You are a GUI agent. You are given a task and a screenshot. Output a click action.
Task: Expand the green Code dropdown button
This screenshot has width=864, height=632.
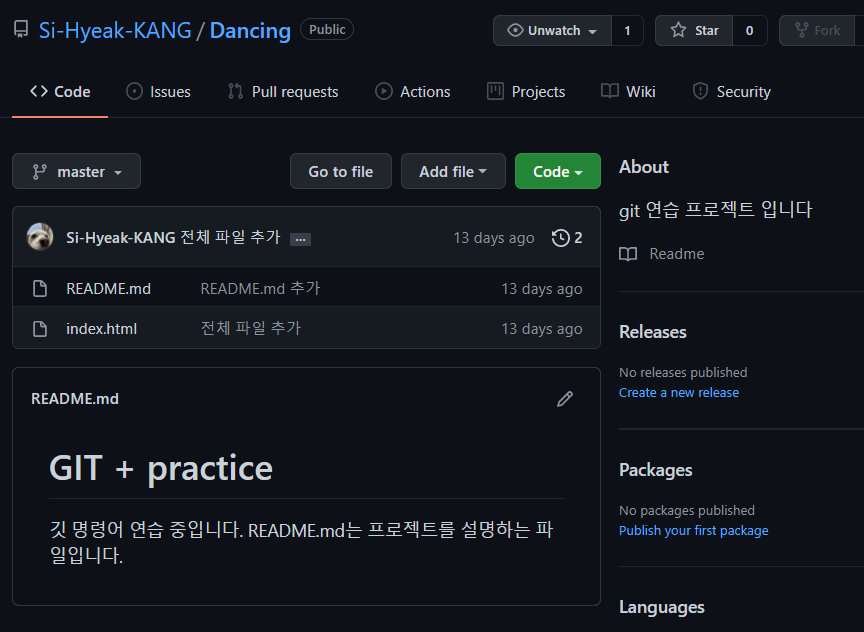click(558, 171)
